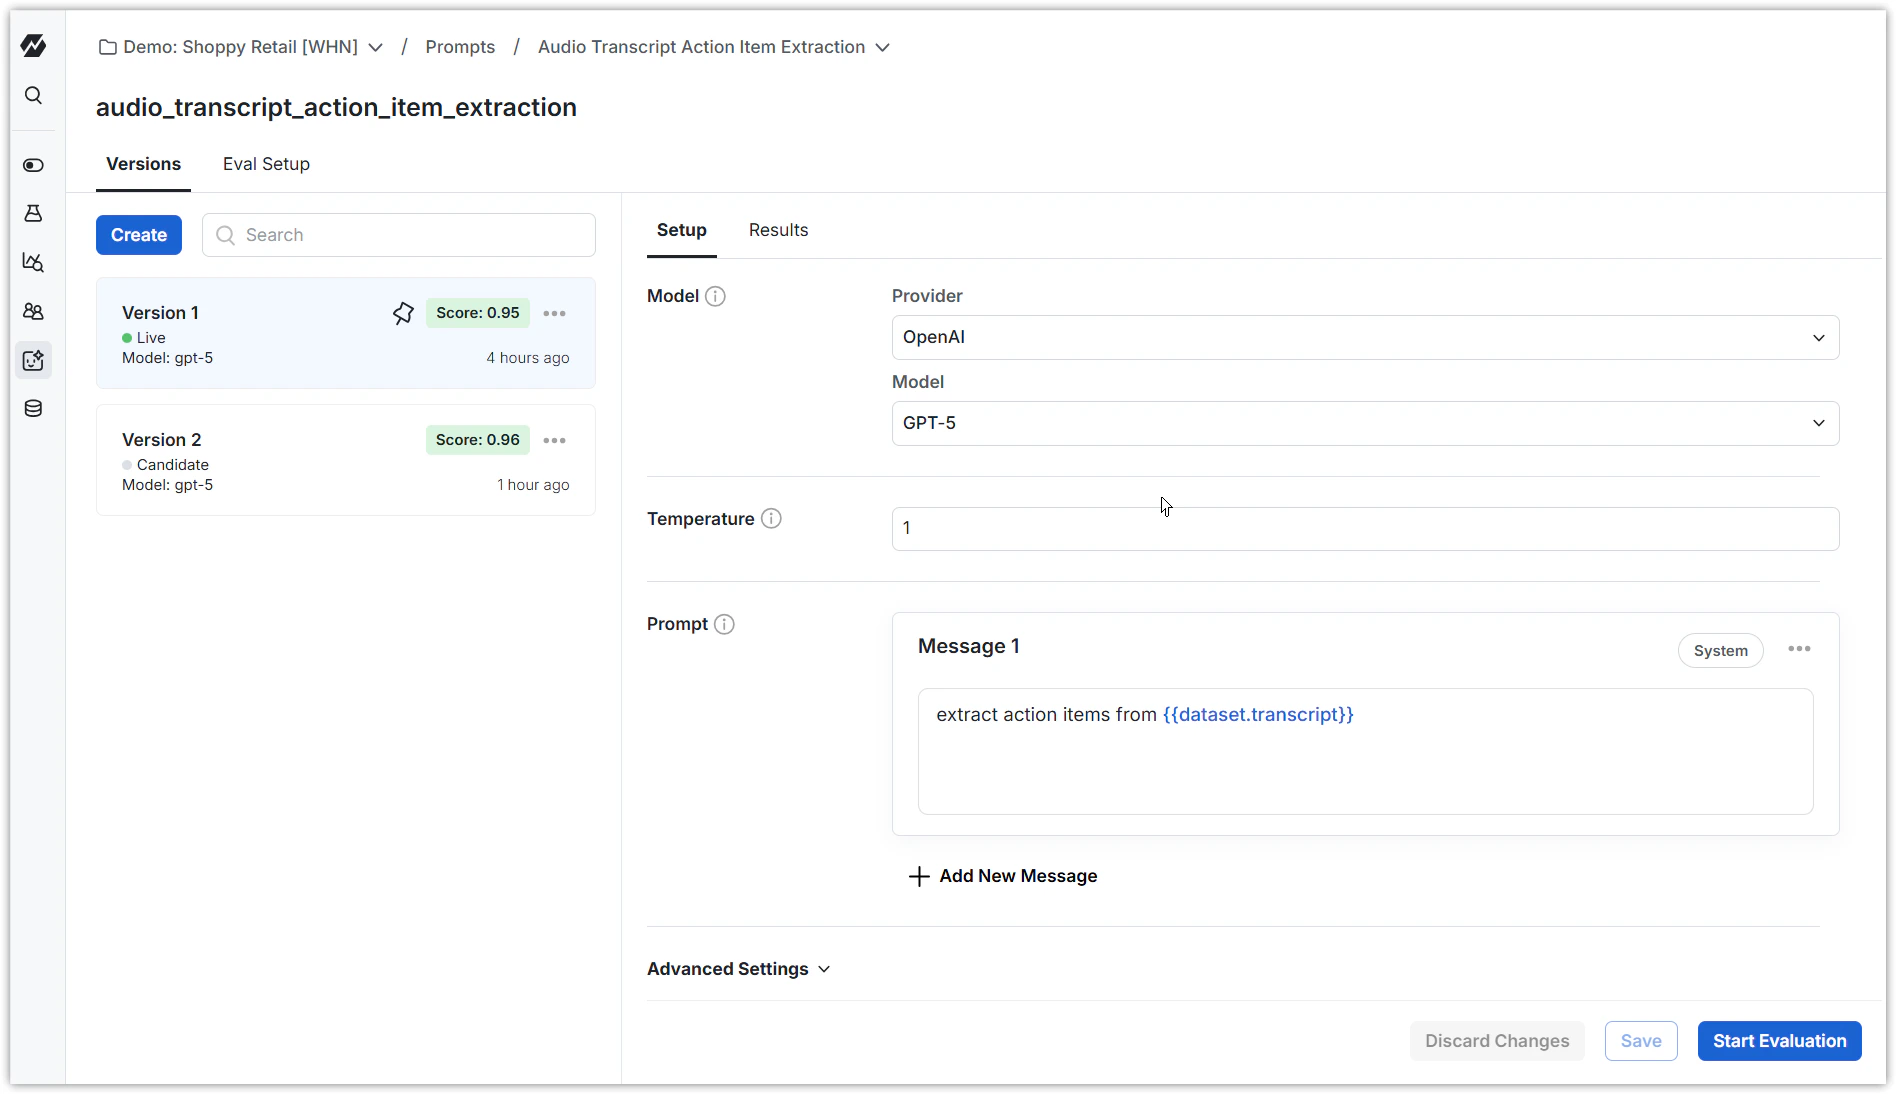Viewport: 1896px width, 1094px height.
Task: Open the flask experiments sidebar icon
Action: tap(33, 213)
